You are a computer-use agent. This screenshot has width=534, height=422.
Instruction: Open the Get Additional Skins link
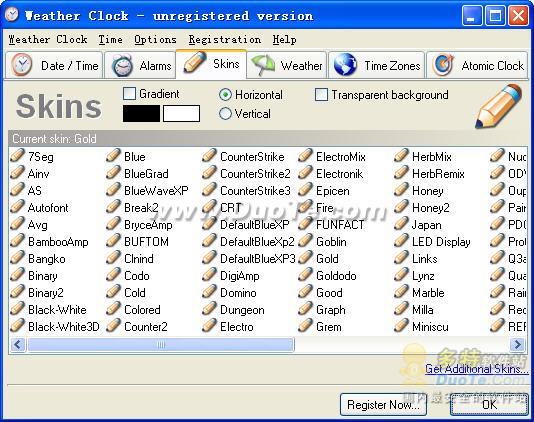click(476, 369)
